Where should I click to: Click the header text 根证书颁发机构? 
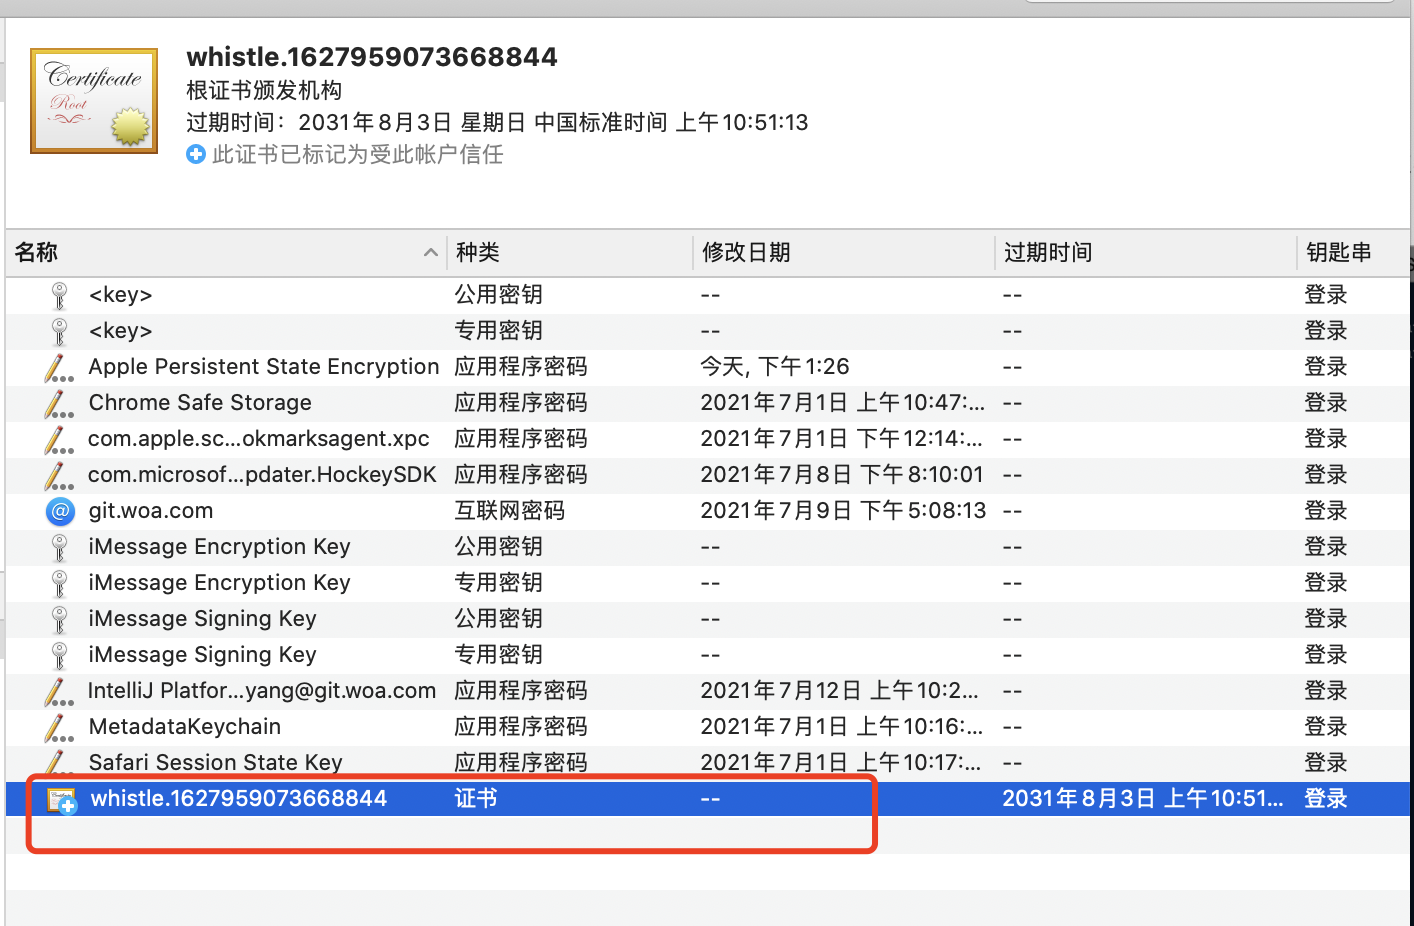[264, 90]
